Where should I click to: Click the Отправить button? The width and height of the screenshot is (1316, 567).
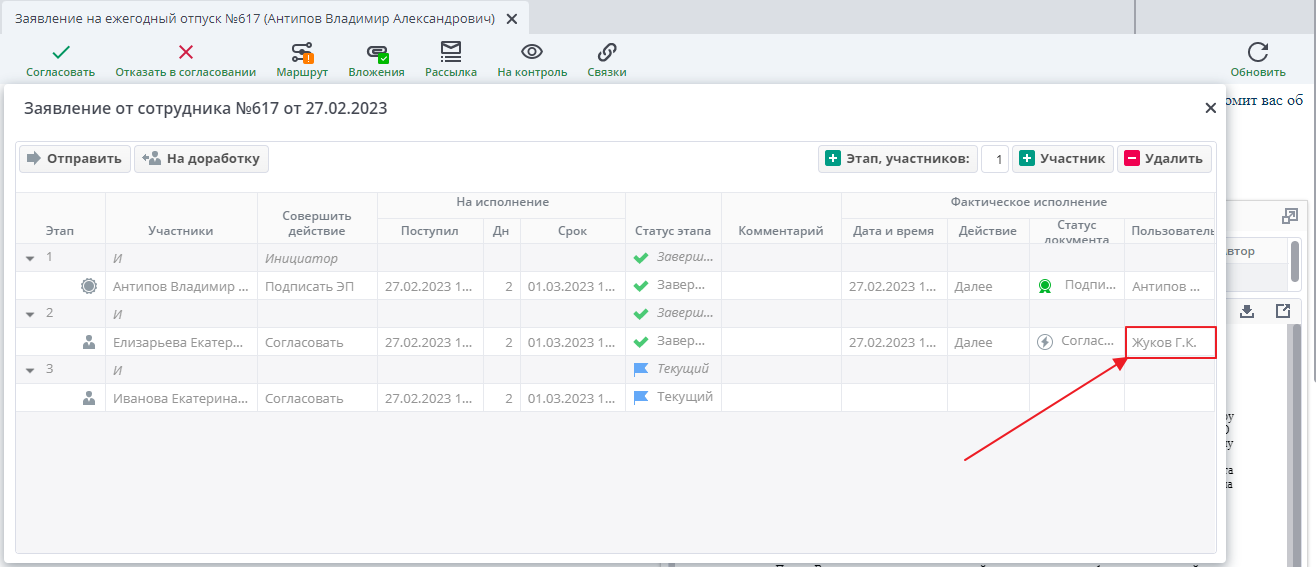click(75, 158)
